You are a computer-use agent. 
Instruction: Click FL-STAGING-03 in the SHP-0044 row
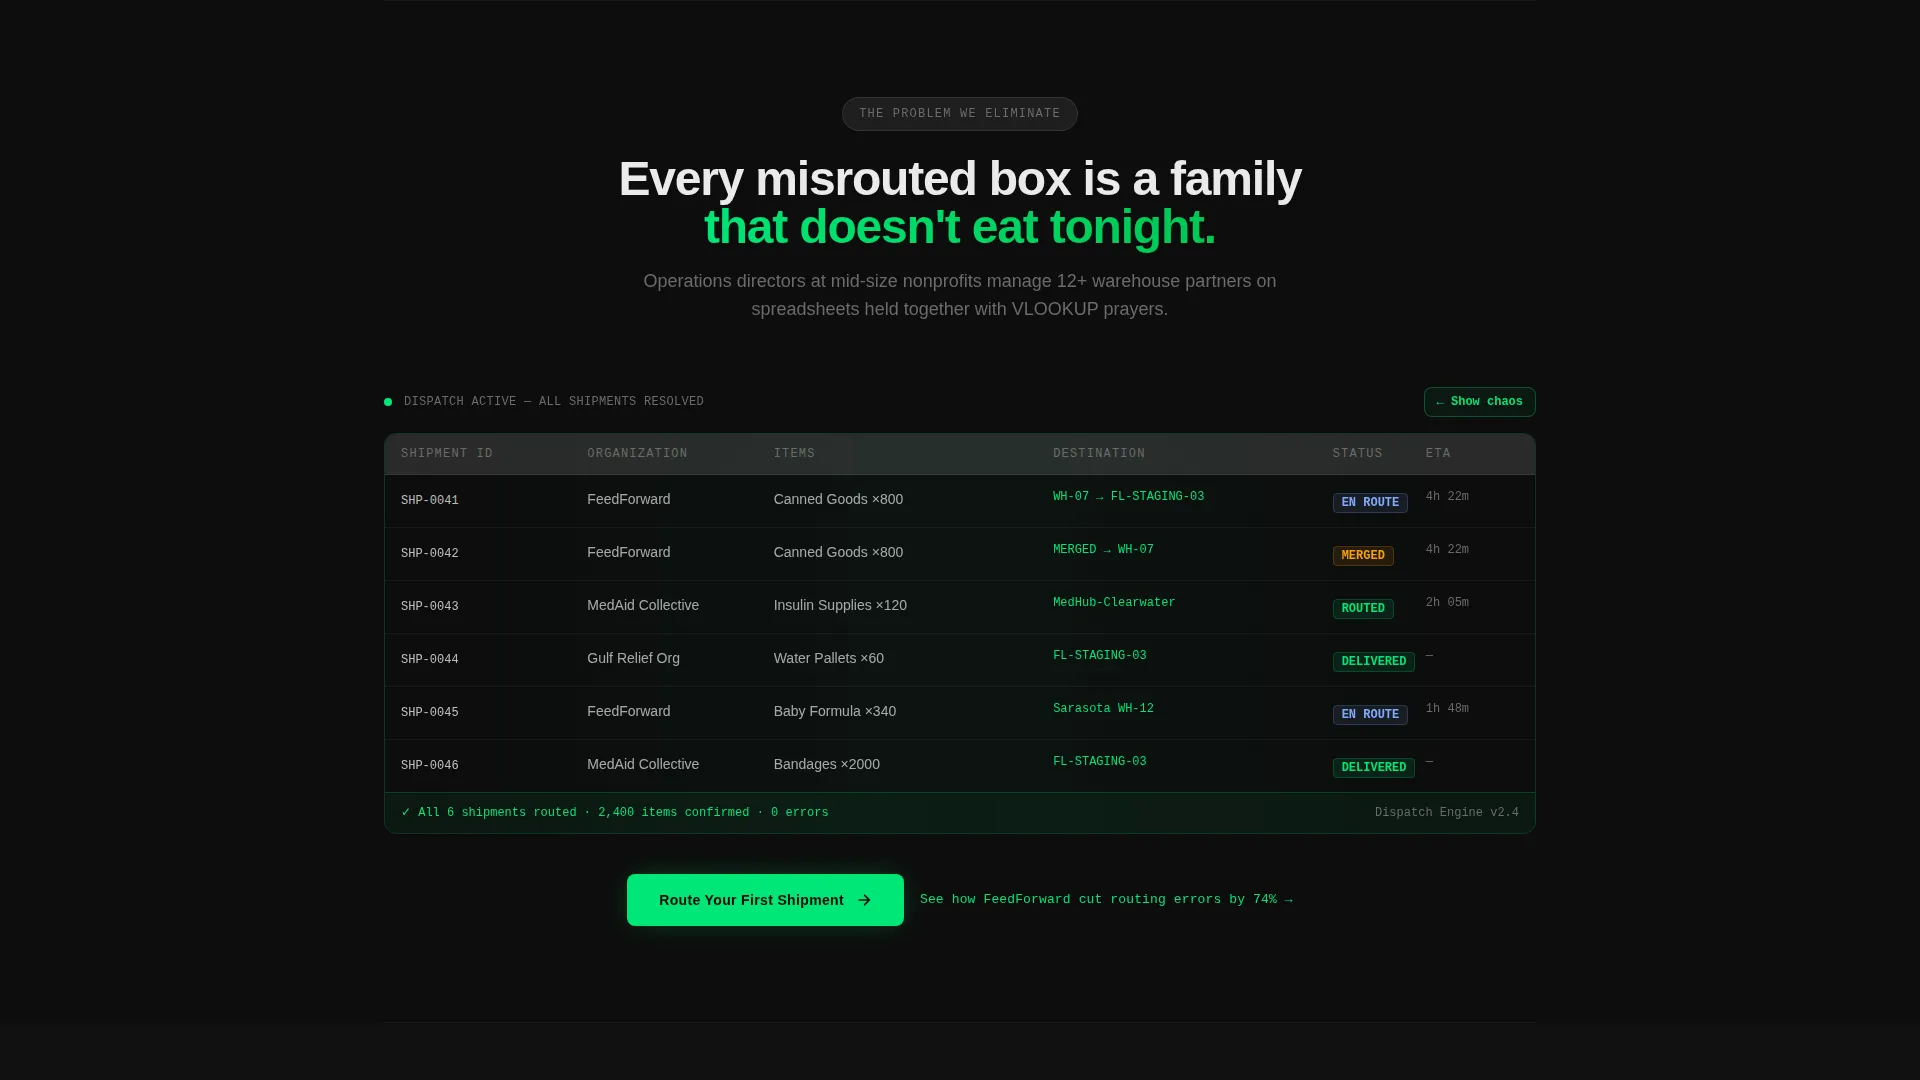[1099, 656]
